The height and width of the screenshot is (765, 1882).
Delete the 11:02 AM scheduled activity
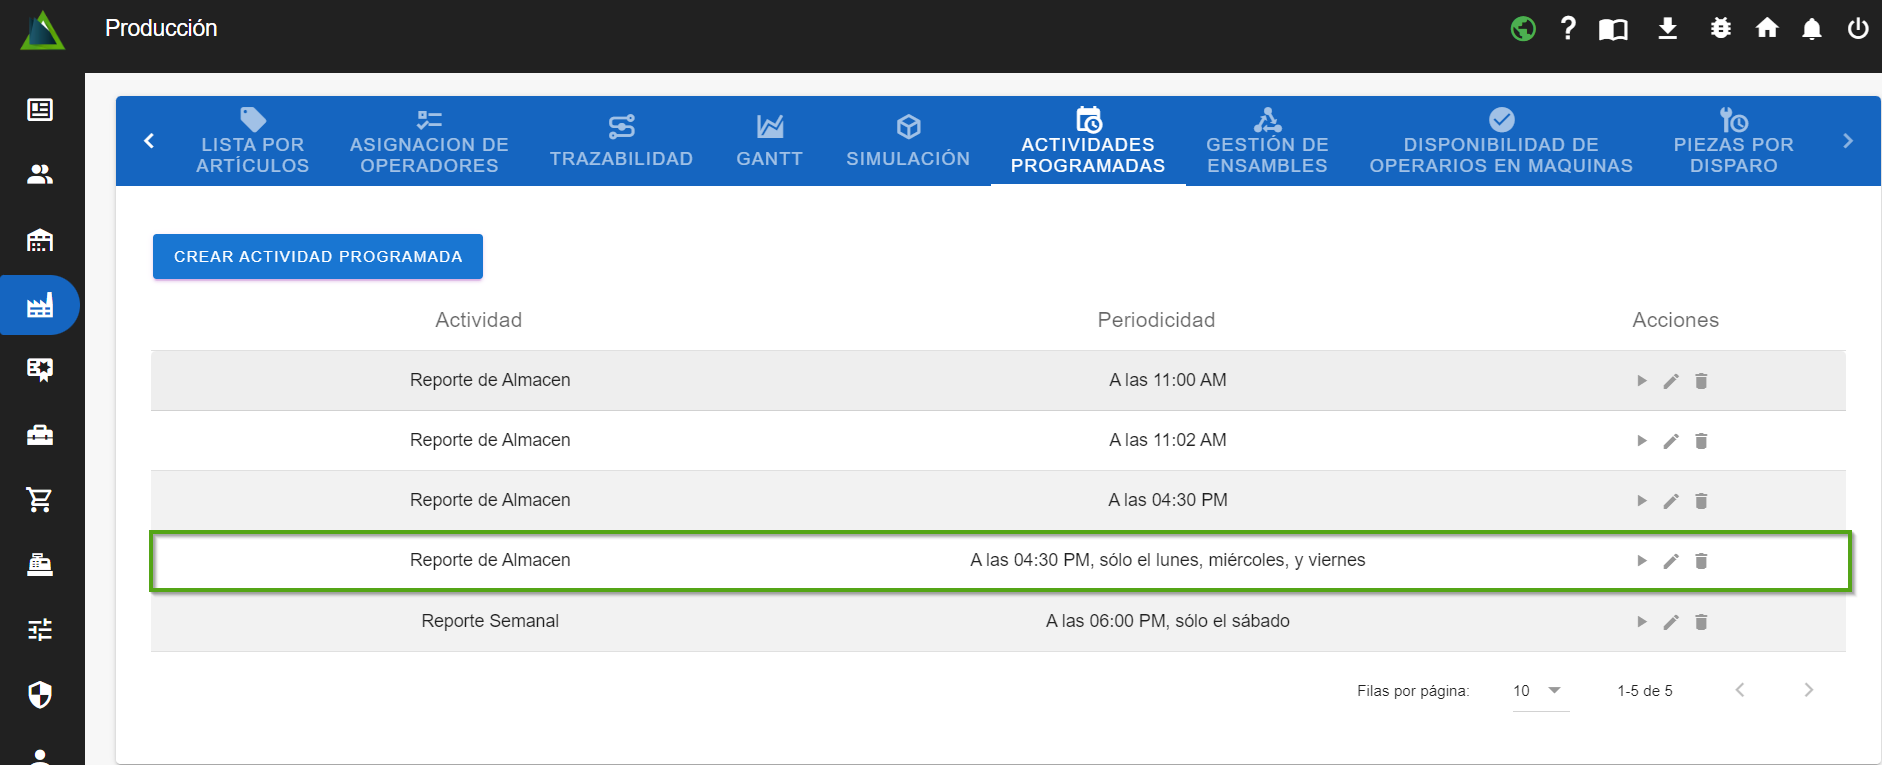(1701, 441)
